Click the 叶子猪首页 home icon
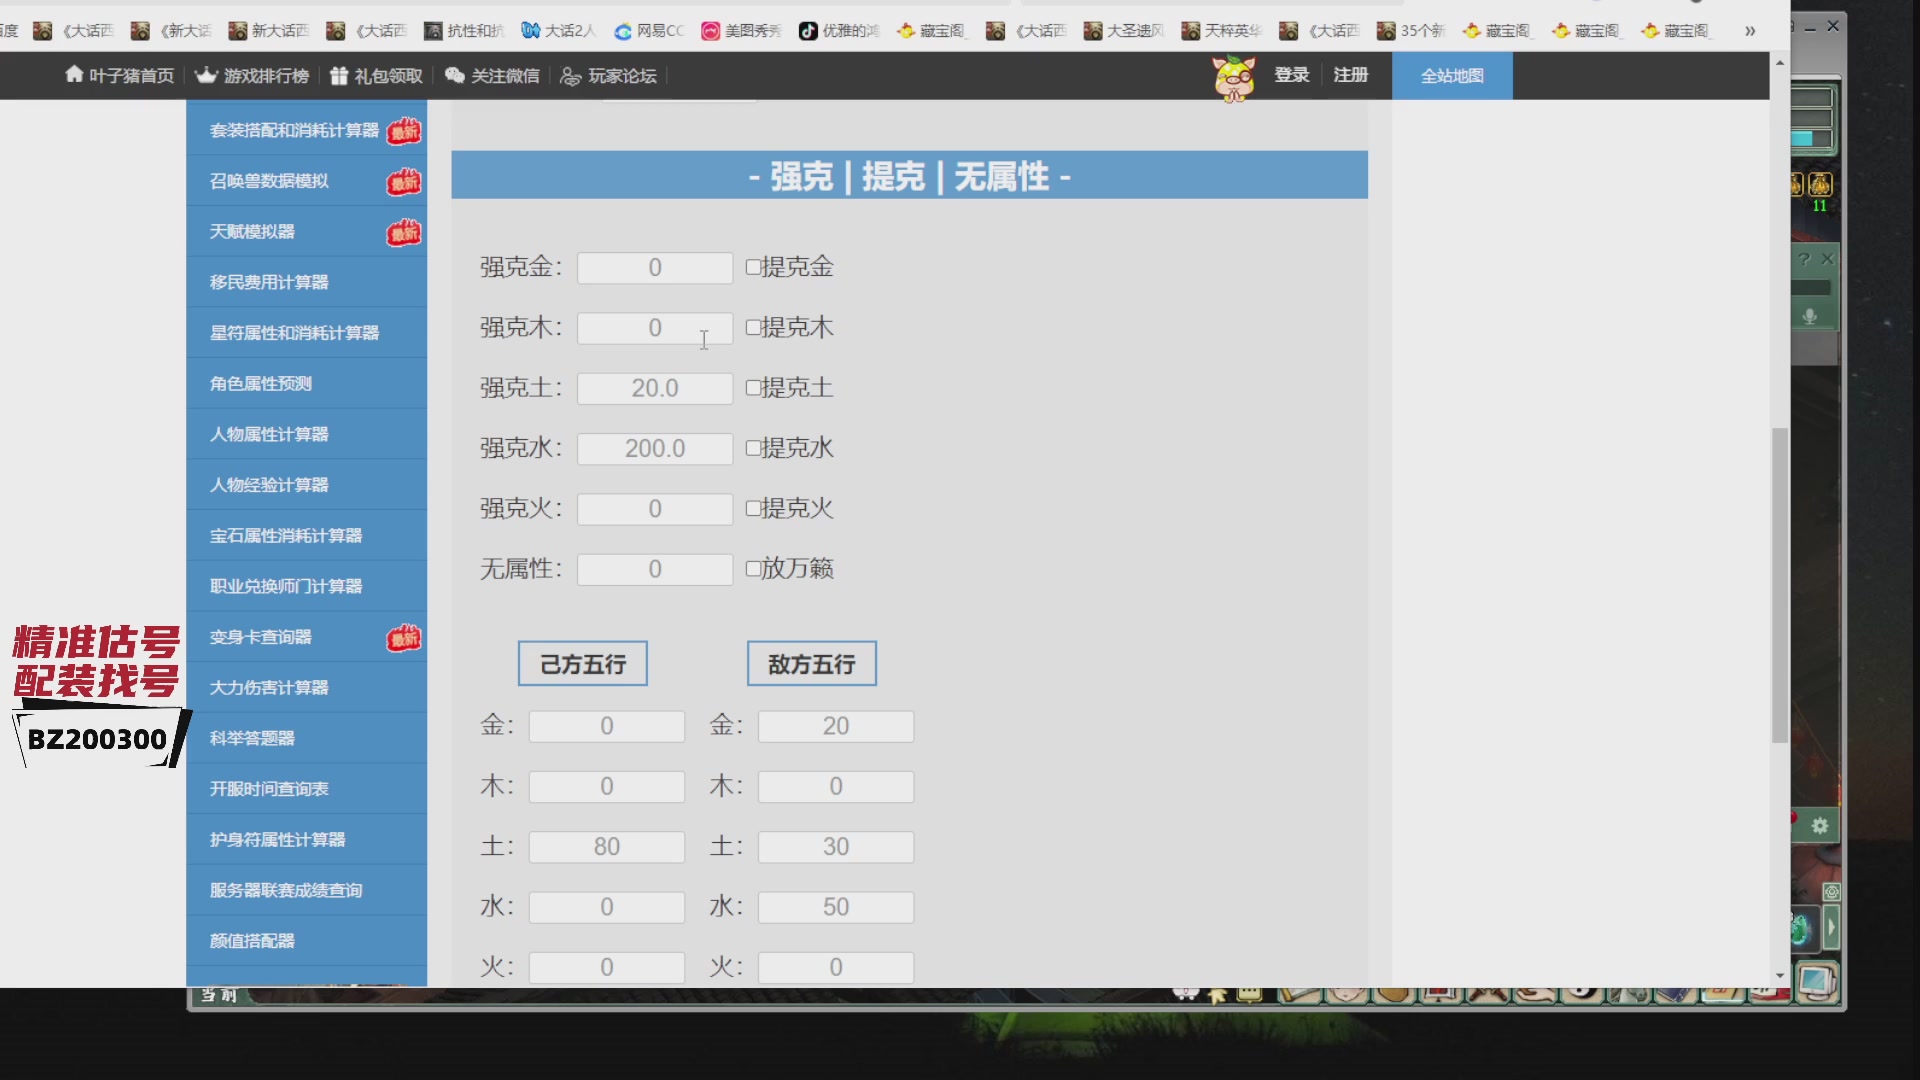1920x1080 pixels. point(73,75)
